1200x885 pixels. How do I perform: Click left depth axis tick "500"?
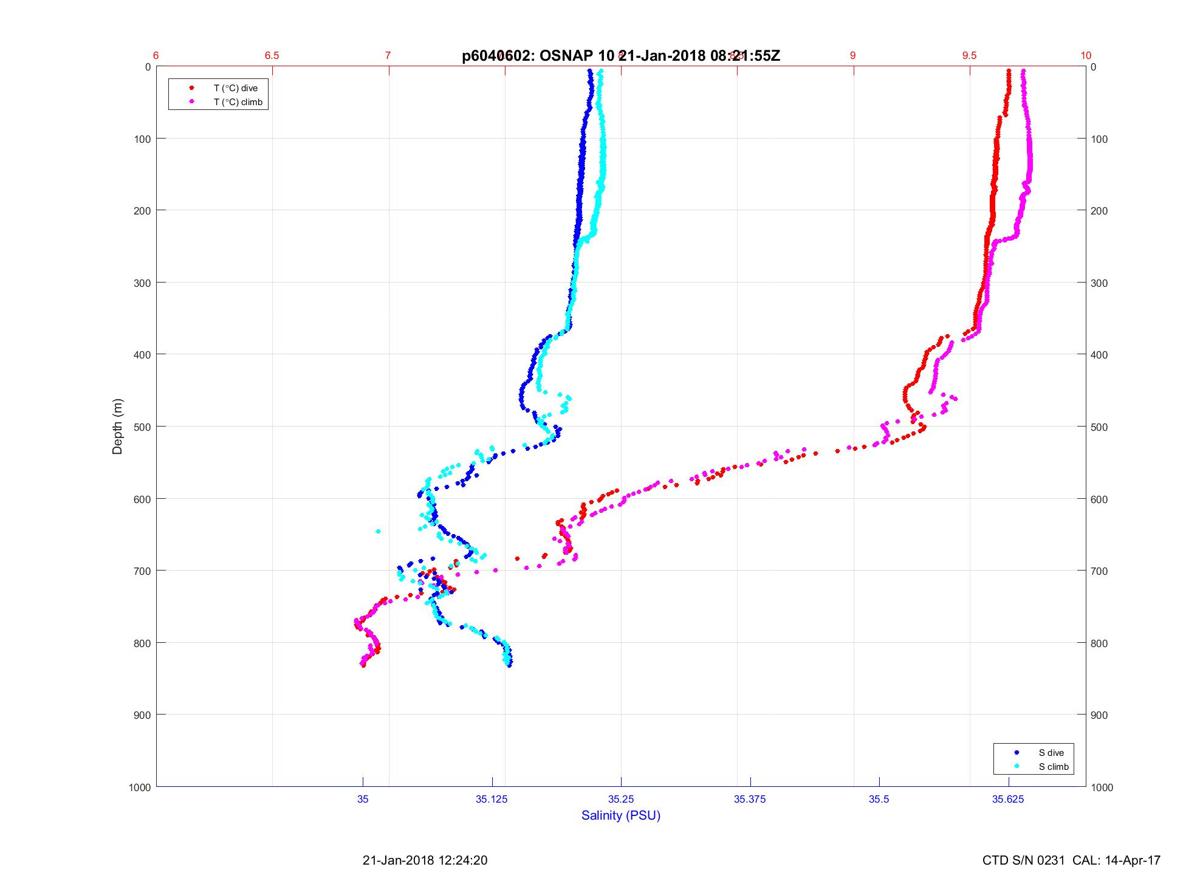tap(141, 427)
